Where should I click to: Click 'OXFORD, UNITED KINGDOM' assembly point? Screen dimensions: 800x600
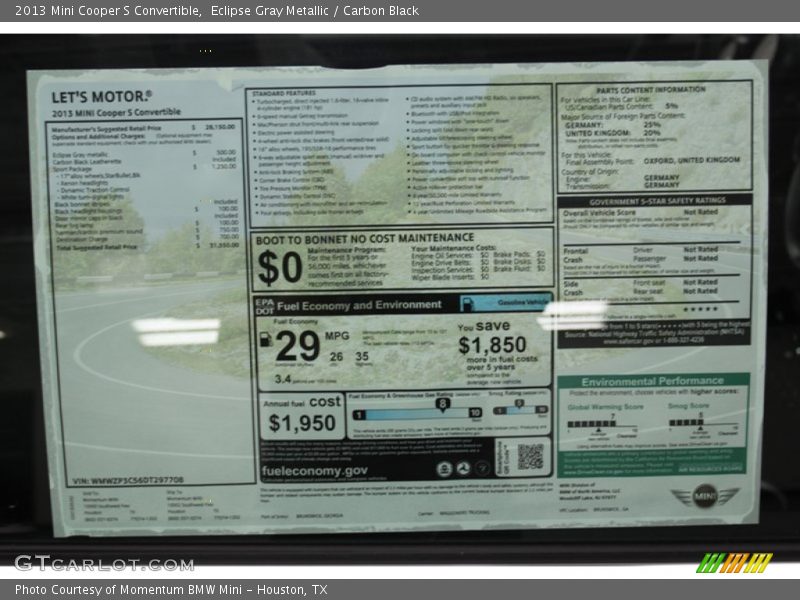point(691,160)
